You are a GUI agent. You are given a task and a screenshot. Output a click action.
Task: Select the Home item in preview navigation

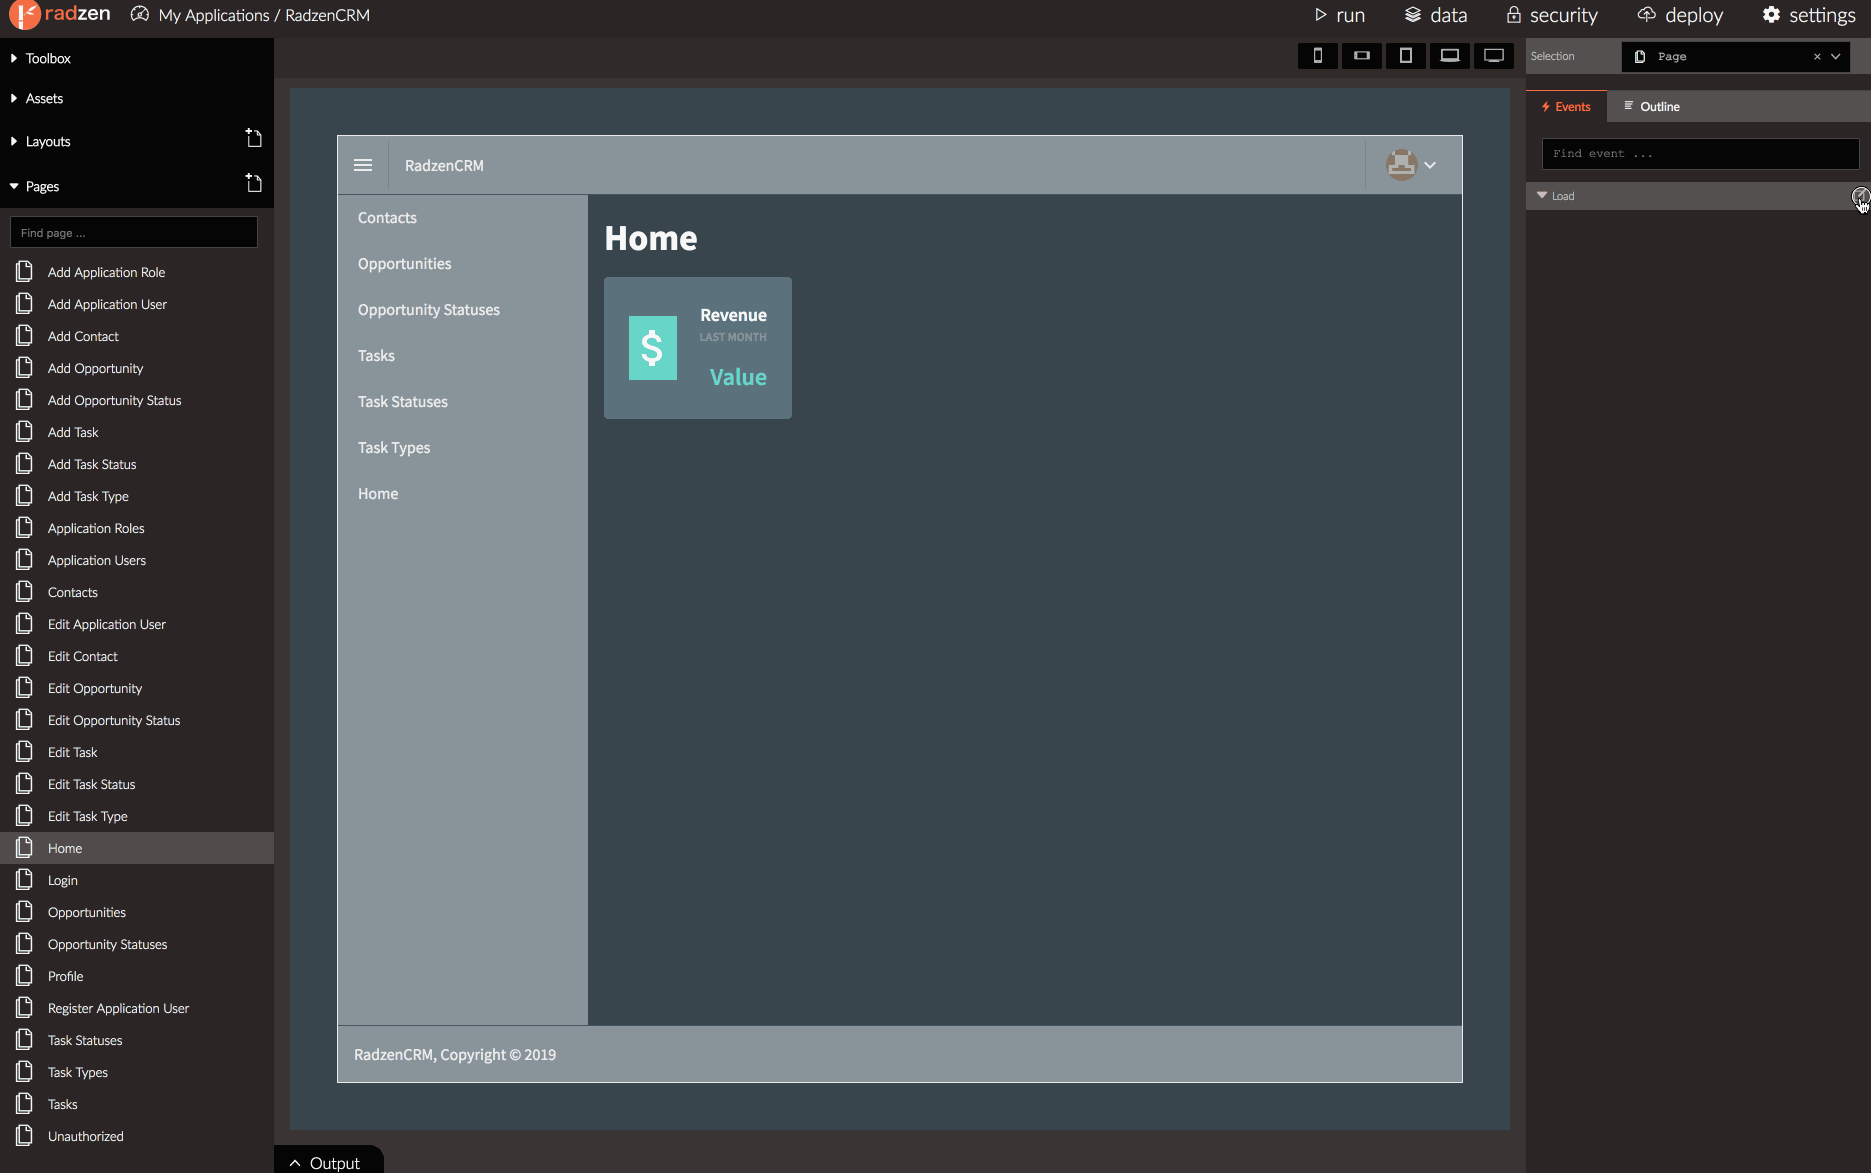coord(378,493)
